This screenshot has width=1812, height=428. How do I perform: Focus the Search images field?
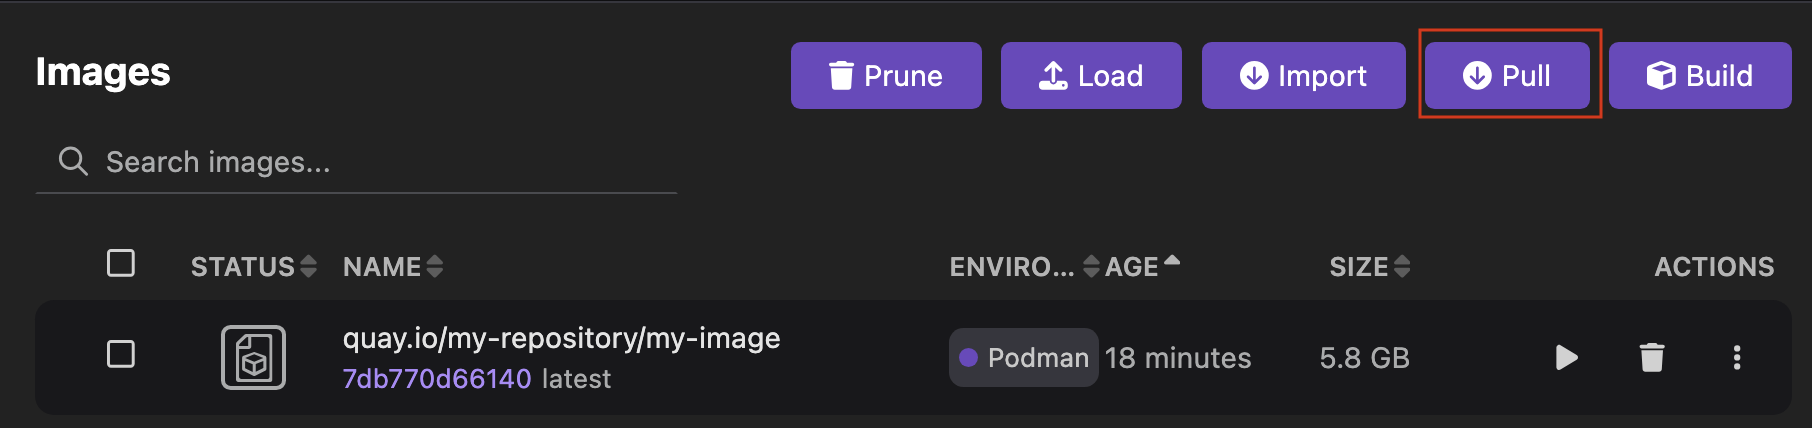(380, 162)
